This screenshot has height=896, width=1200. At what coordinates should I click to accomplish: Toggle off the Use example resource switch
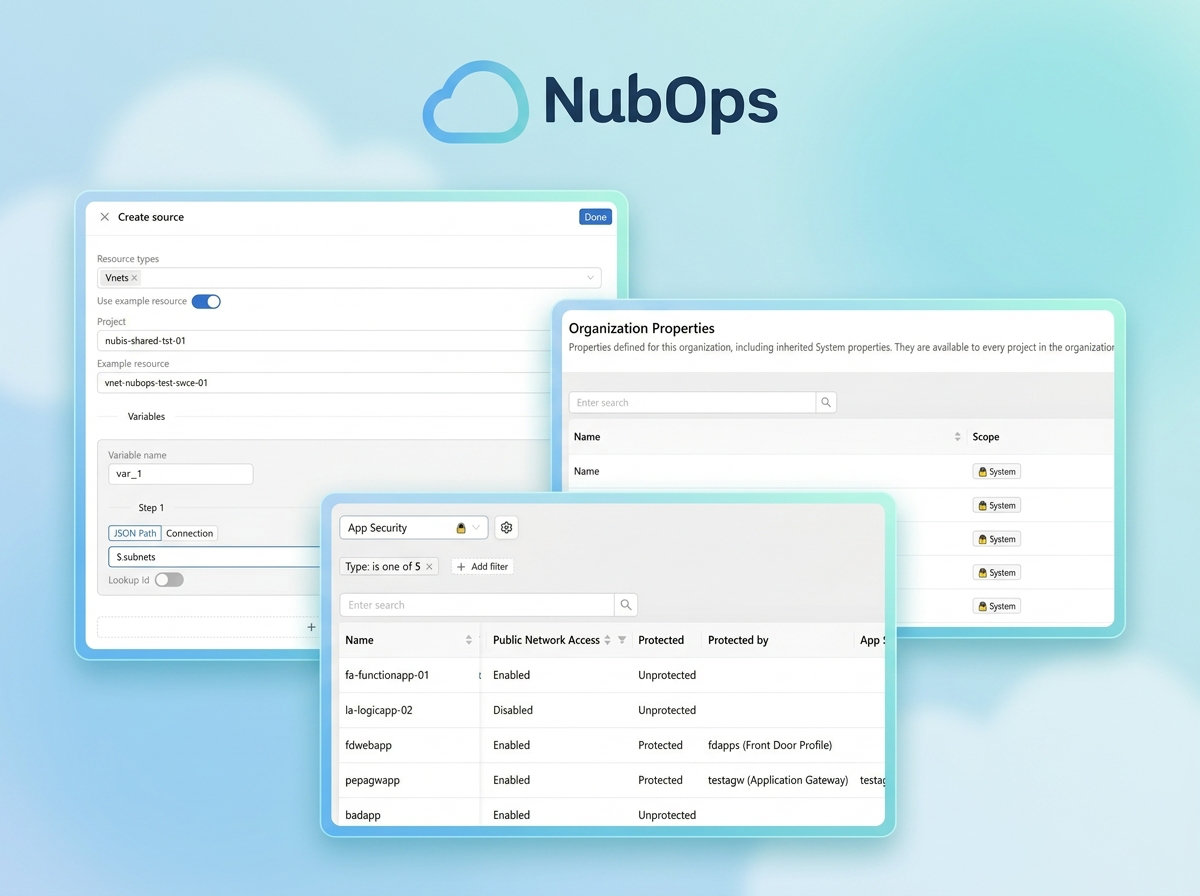point(206,301)
